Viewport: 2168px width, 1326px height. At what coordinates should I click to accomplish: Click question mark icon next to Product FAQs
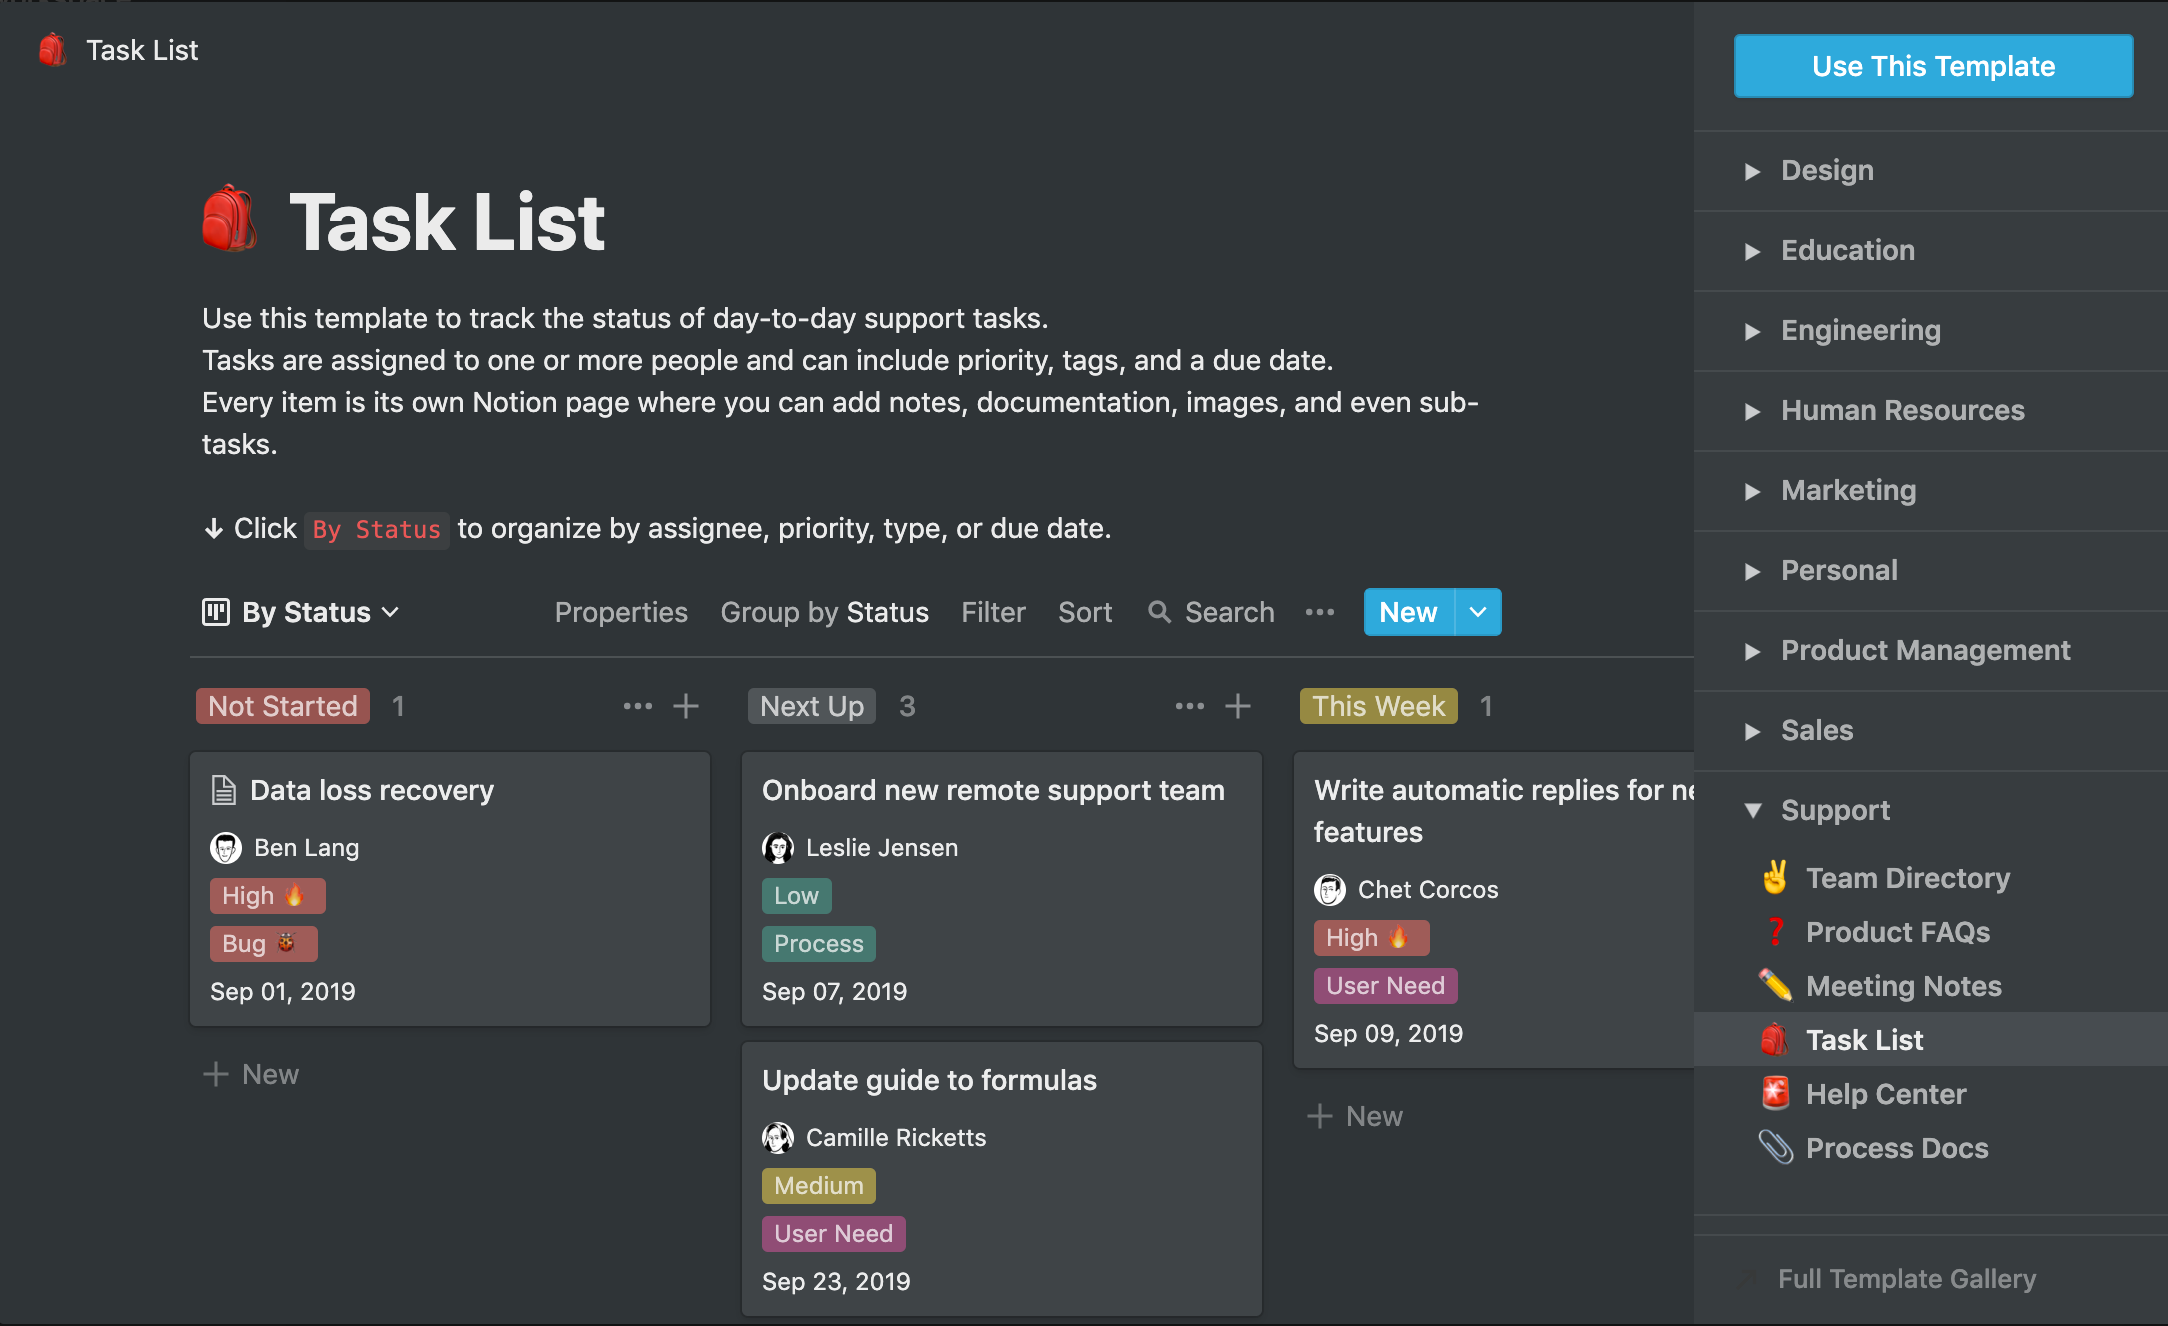(x=1775, y=932)
